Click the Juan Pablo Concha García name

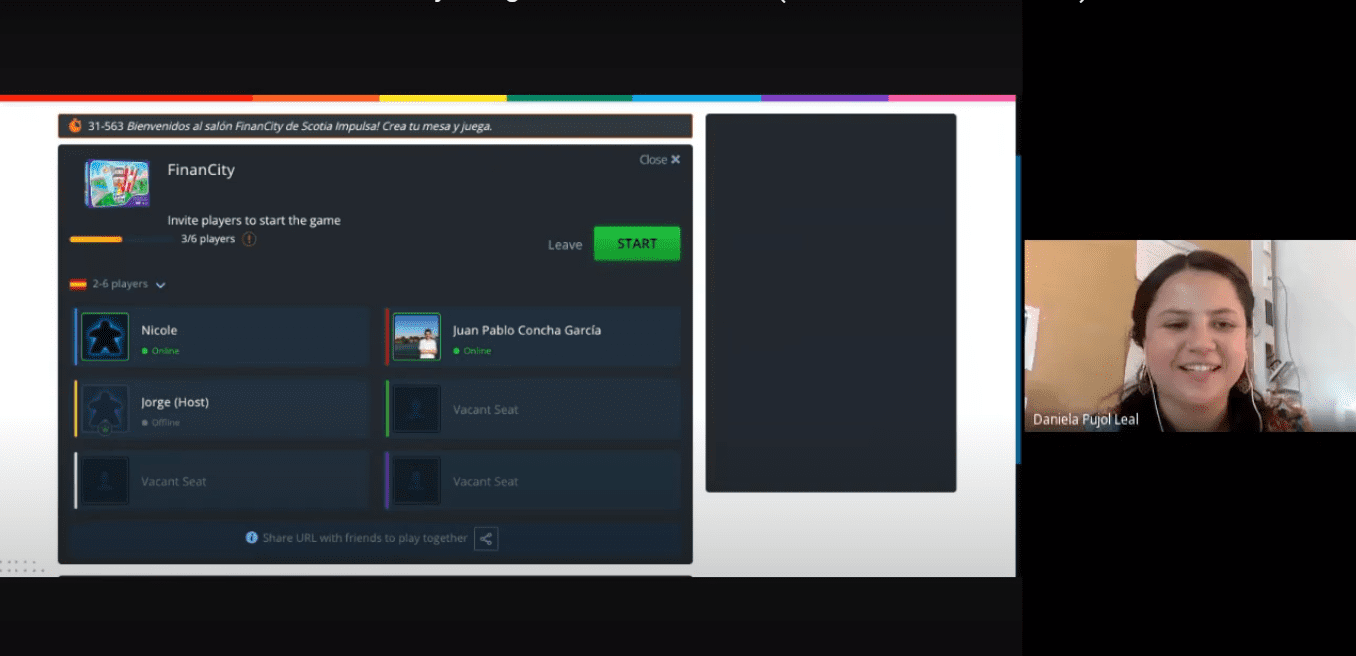pyautogui.click(x=527, y=330)
